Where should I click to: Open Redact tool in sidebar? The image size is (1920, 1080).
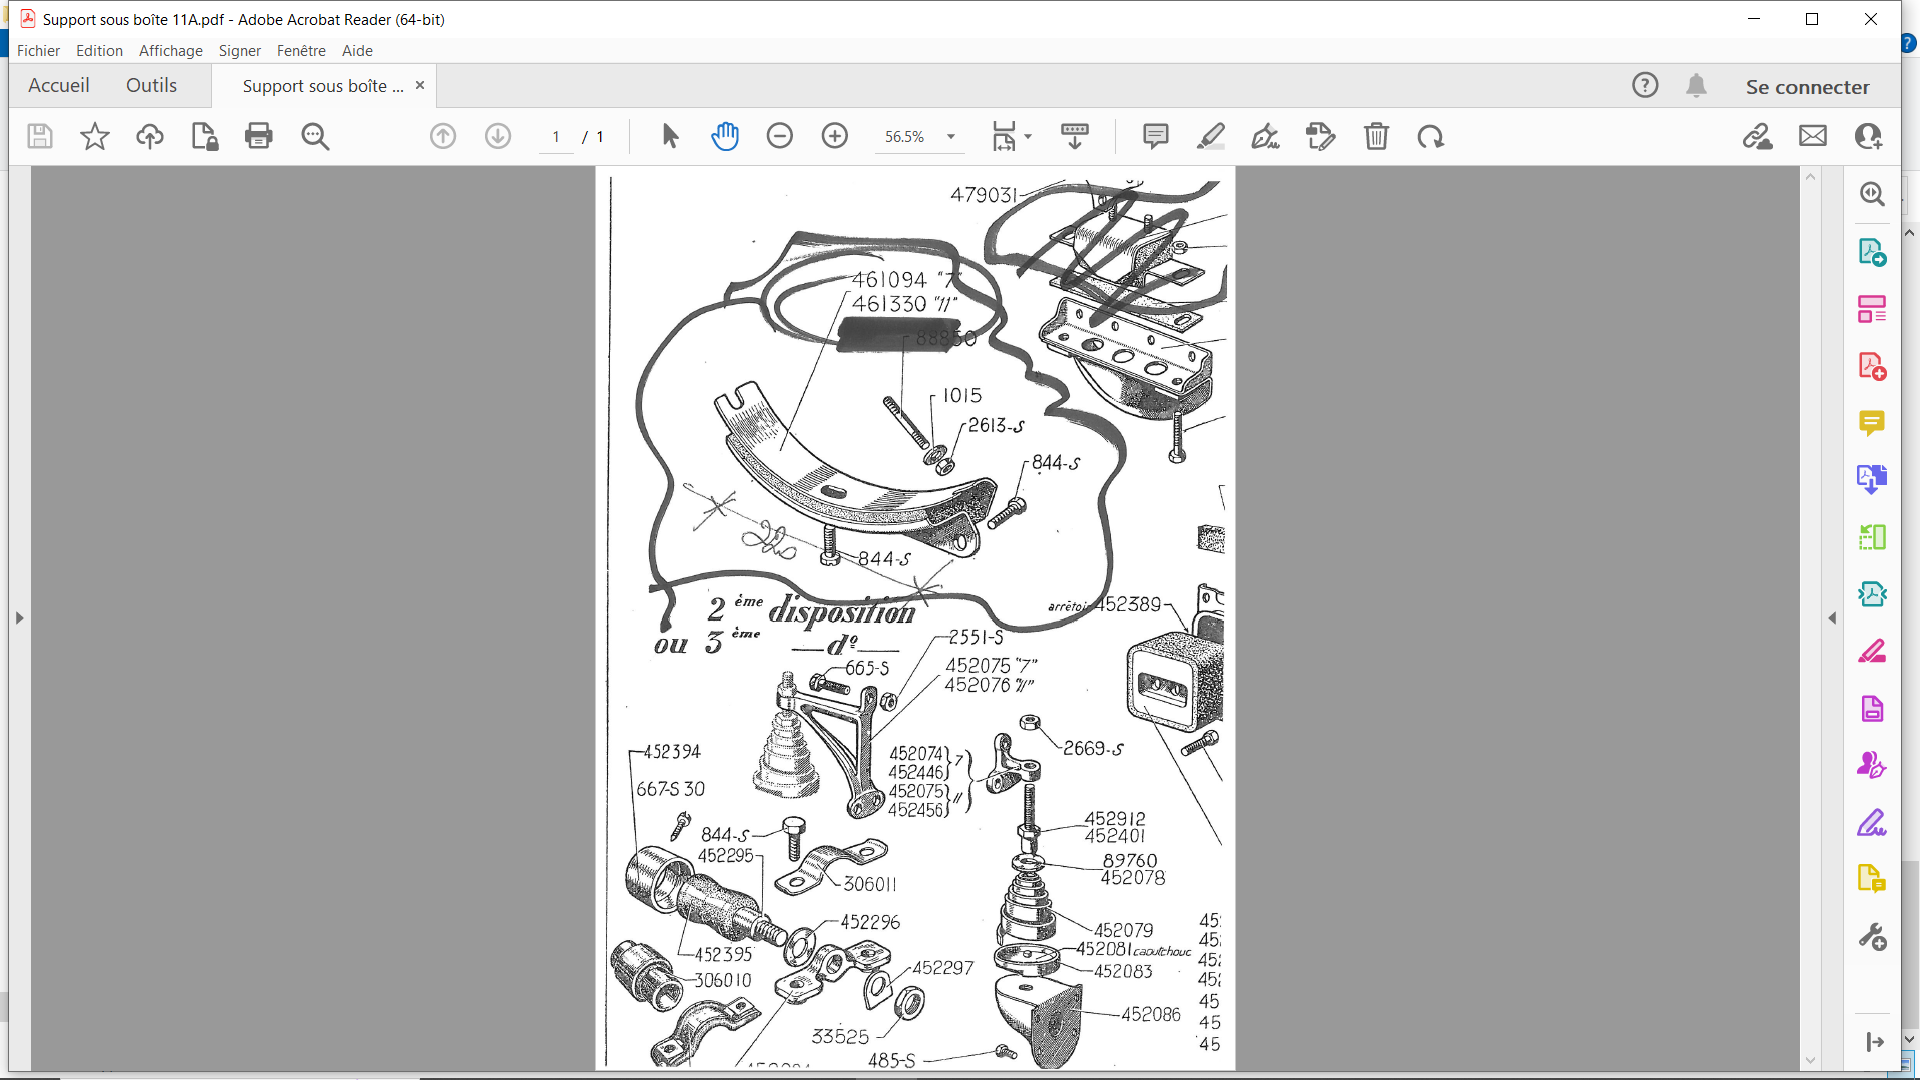(x=1872, y=651)
